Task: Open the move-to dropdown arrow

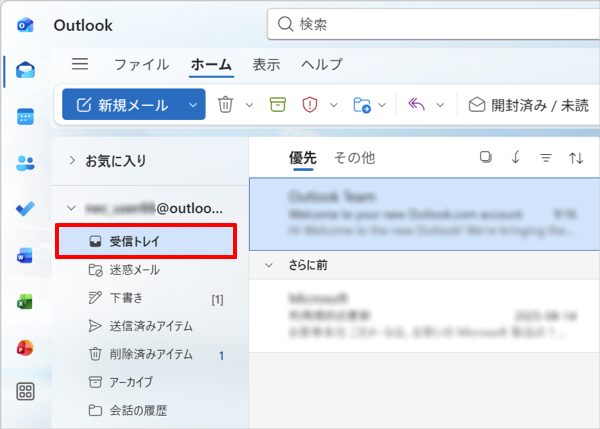Action: [x=382, y=105]
